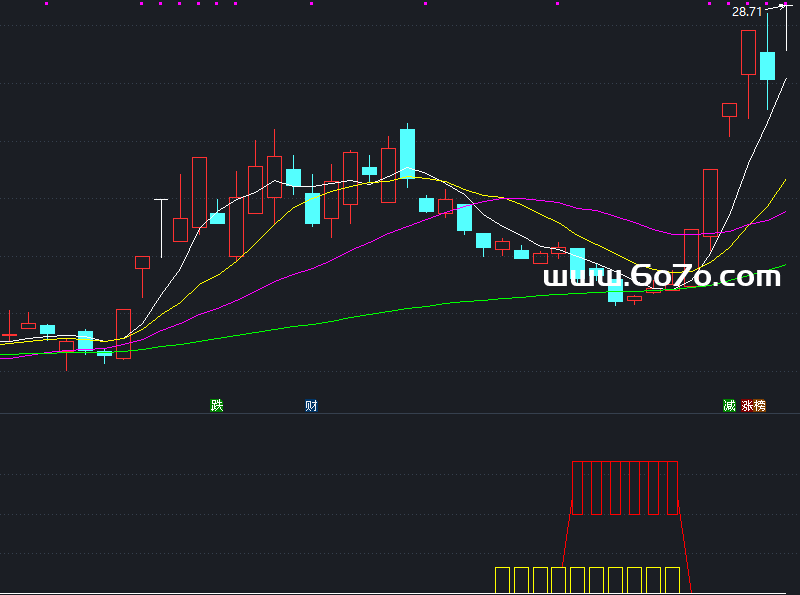Click the green 减 marker icon
The width and height of the screenshot is (800, 595).
pyautogui.click(x=729, y=405)
